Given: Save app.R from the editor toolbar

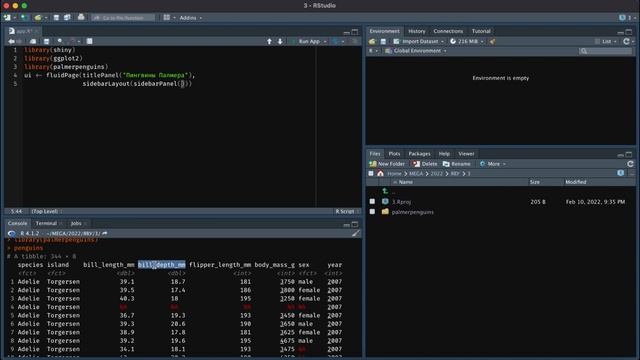Looking at the screenshot, I should pyautogui.click(x=47, y=41).
